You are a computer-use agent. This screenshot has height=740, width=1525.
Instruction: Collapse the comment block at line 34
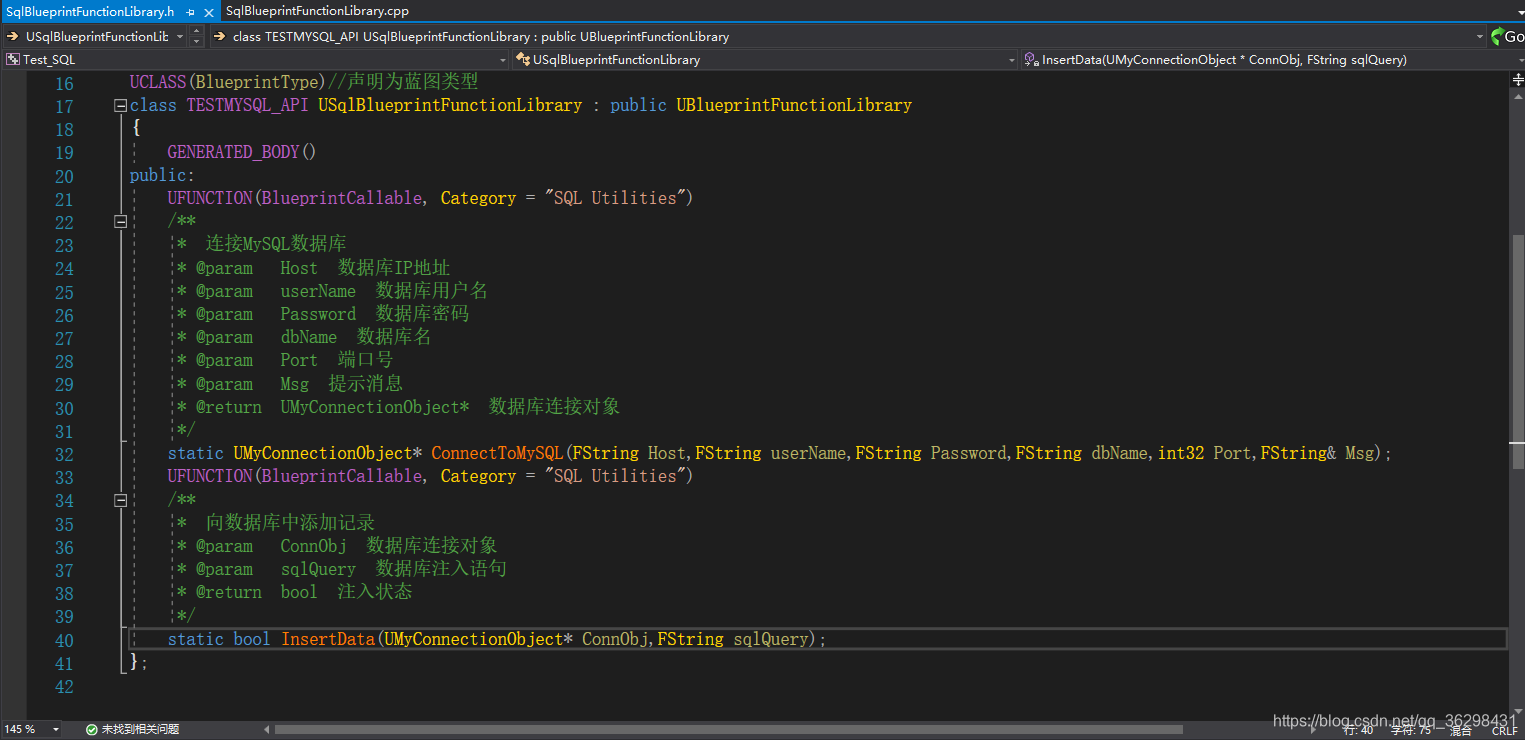coord(119,499)
